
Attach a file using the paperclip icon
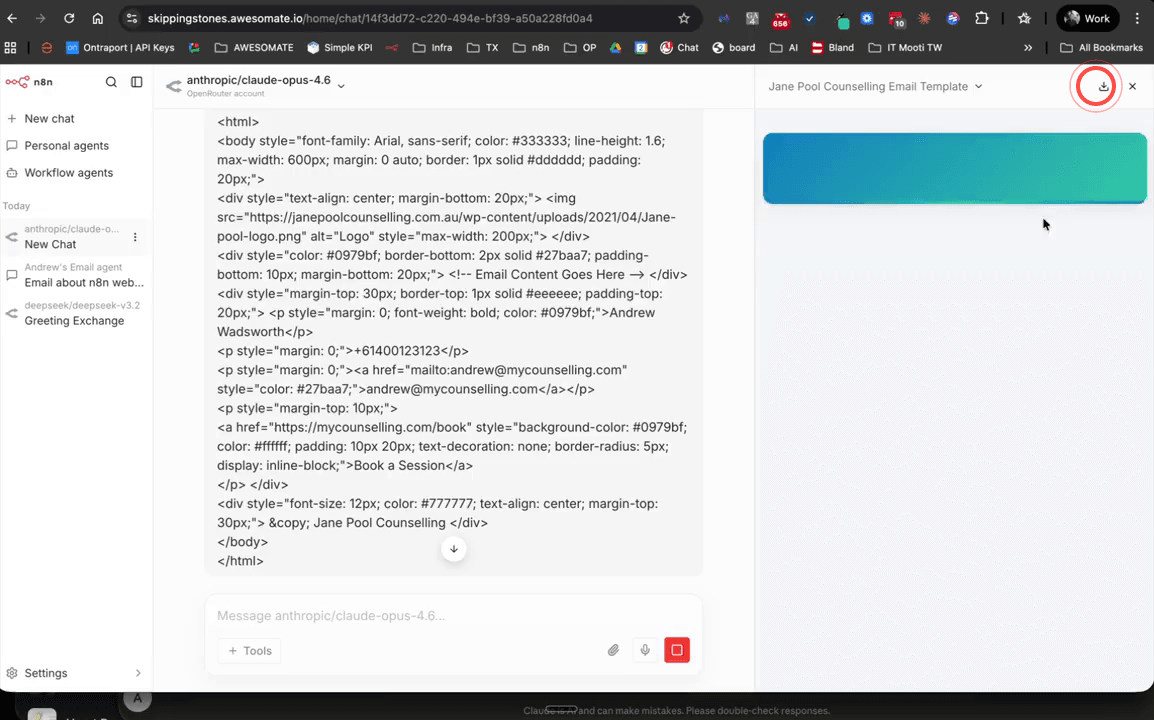613,650
